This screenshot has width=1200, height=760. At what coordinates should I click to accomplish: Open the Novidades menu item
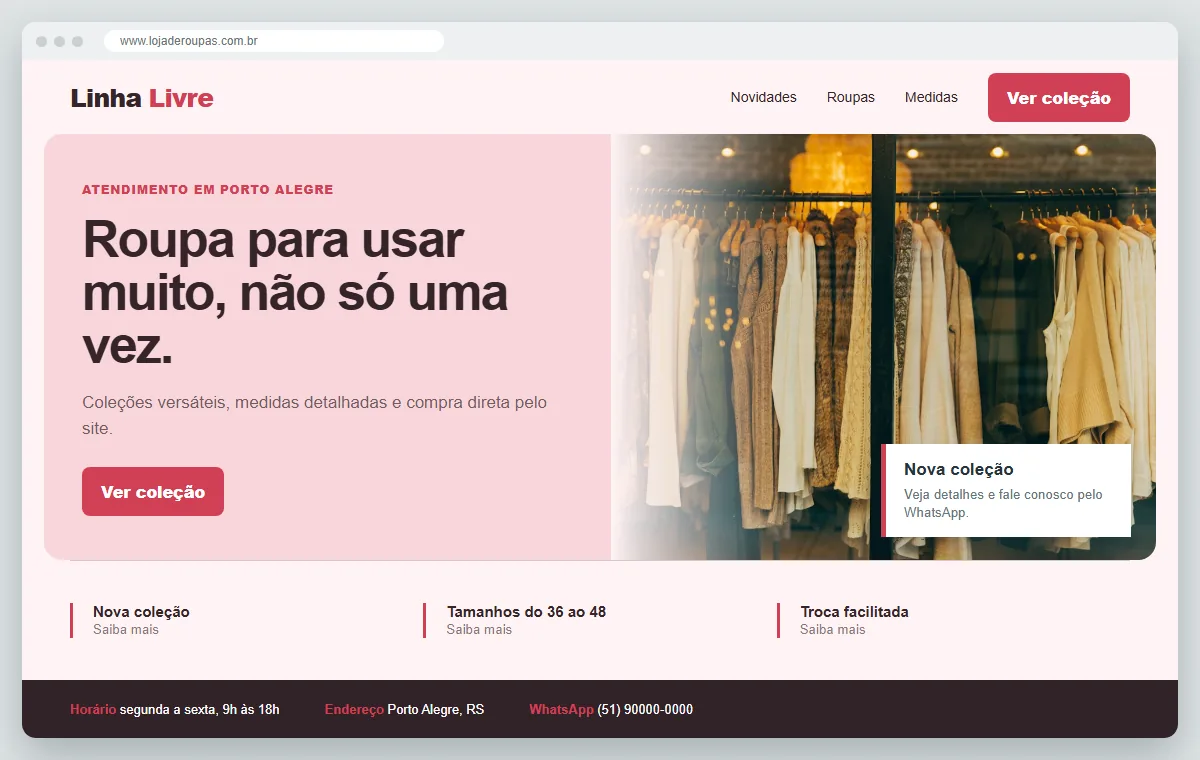tap(763, 97)
